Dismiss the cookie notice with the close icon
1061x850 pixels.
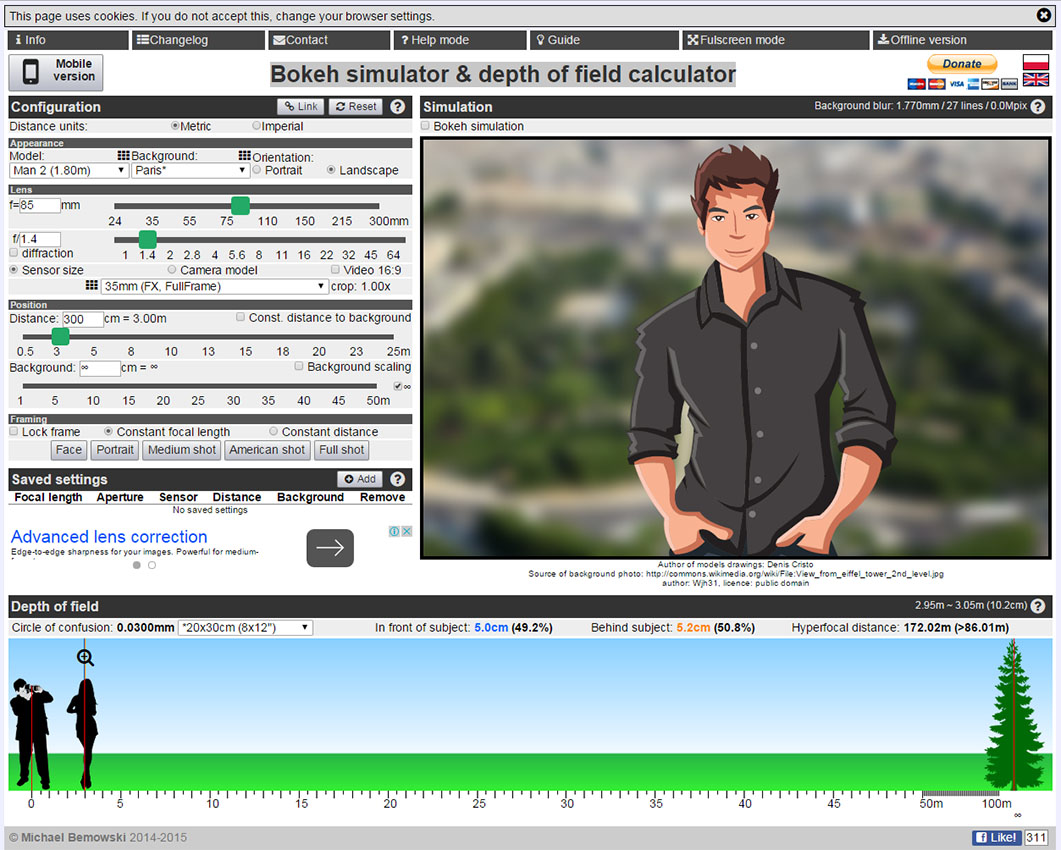1044,15
